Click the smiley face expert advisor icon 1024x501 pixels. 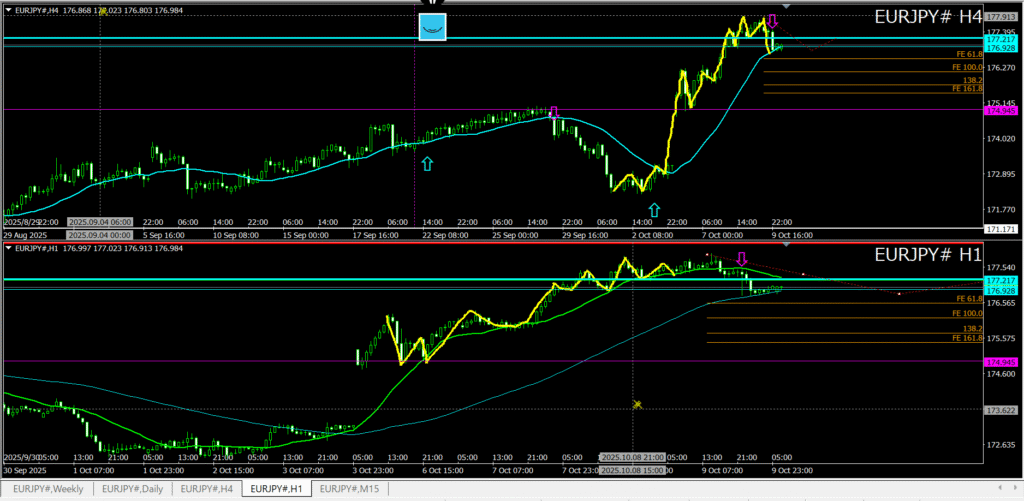pyautogui.click(x=431, y=28)
